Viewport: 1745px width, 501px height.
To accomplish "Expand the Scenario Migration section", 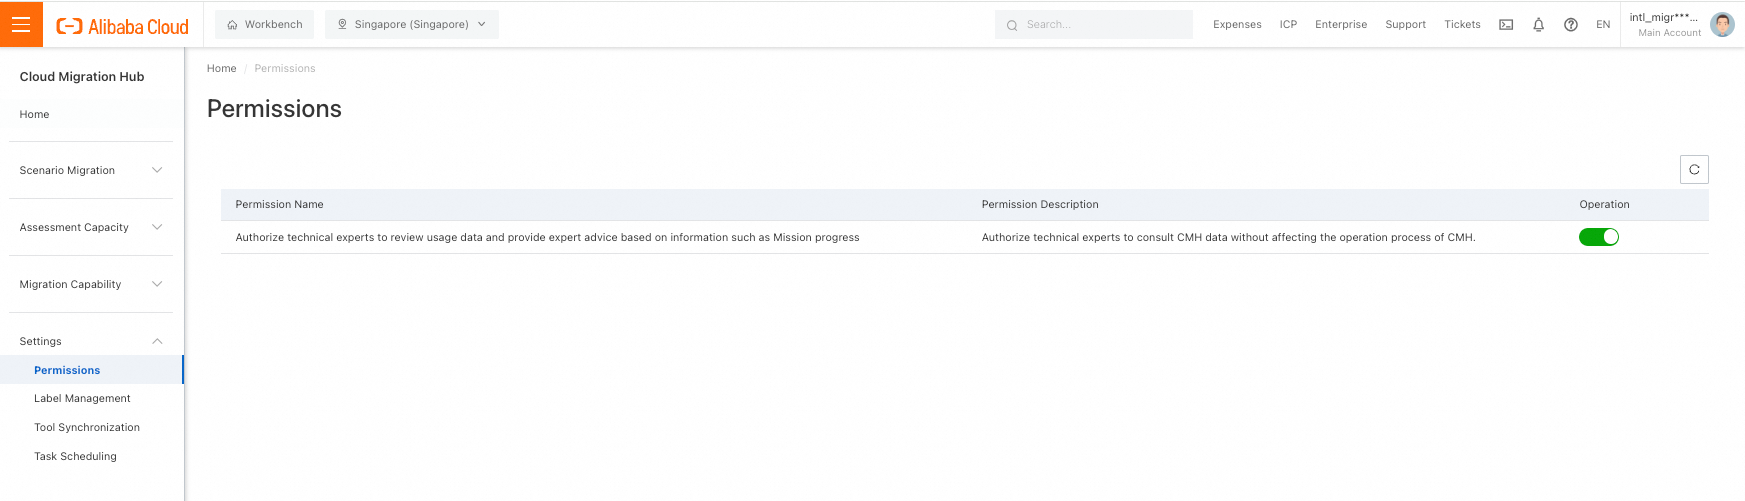I will pyautogui.click(x=91, y=170).
